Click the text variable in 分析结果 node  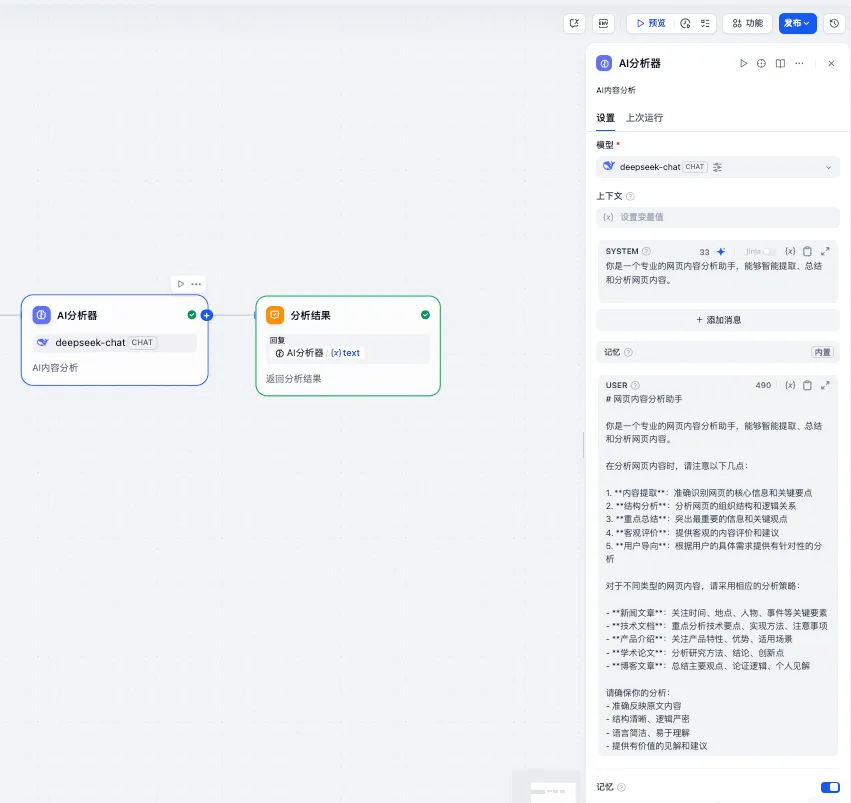click(346, 353)
